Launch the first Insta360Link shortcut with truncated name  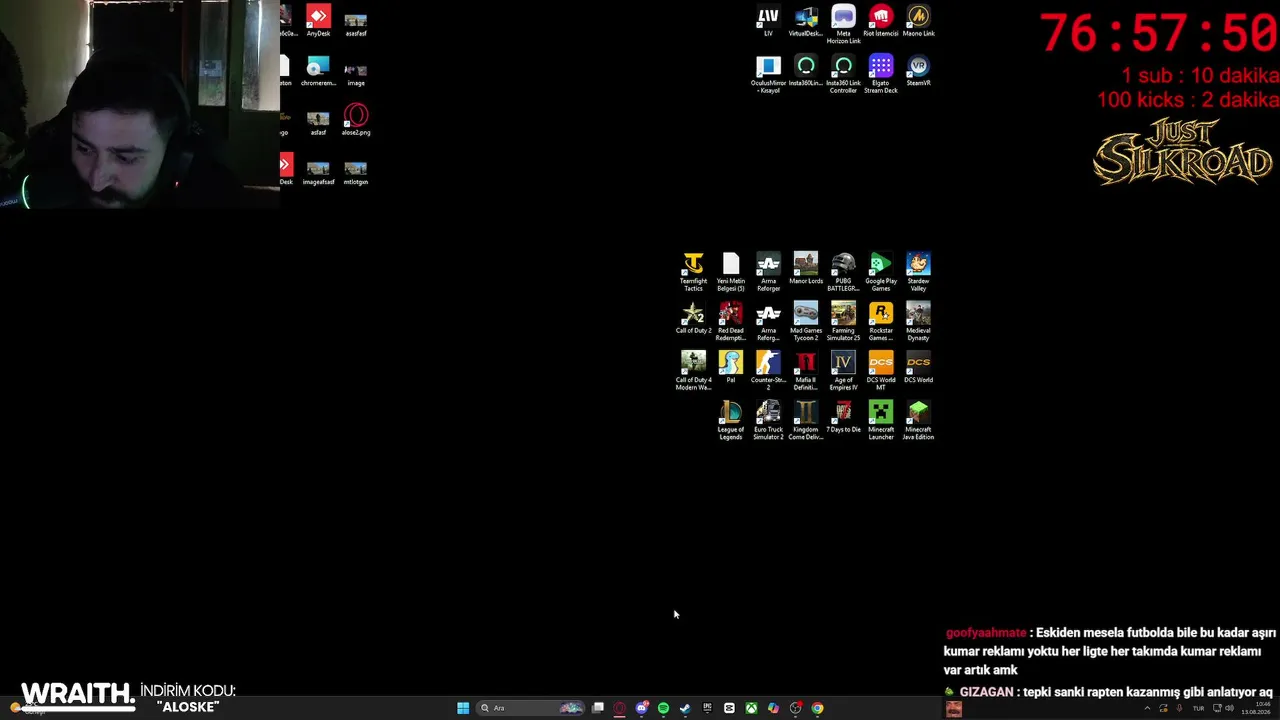click(806, 71)
